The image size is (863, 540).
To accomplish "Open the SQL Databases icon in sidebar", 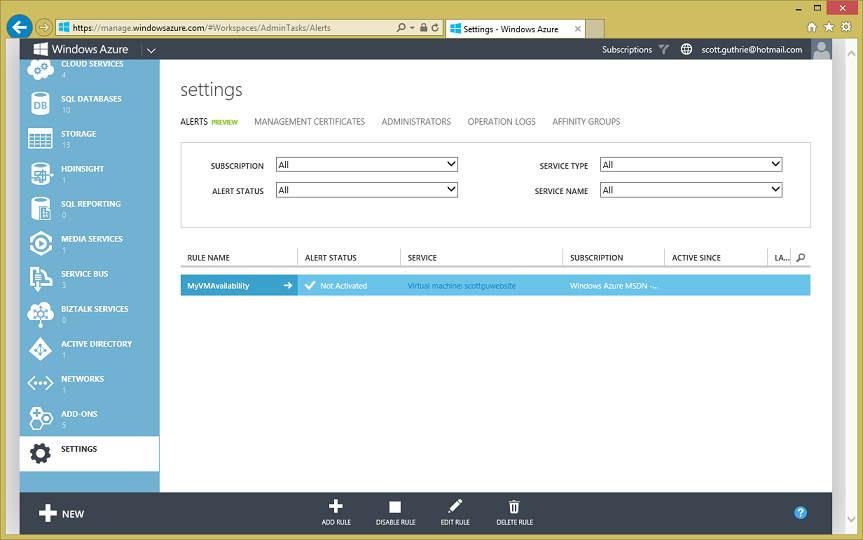I will coord(40,103).
